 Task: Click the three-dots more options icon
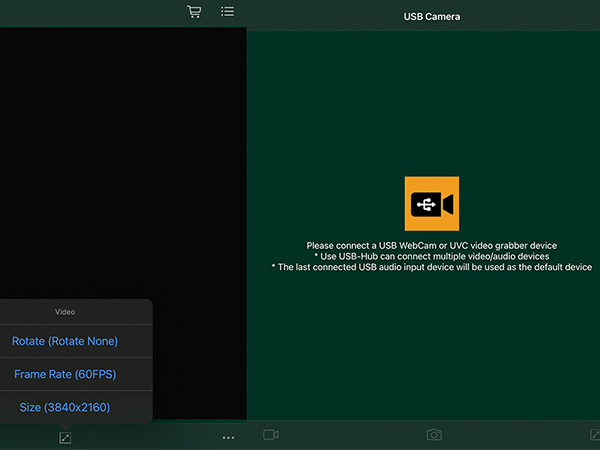(228, 437)
